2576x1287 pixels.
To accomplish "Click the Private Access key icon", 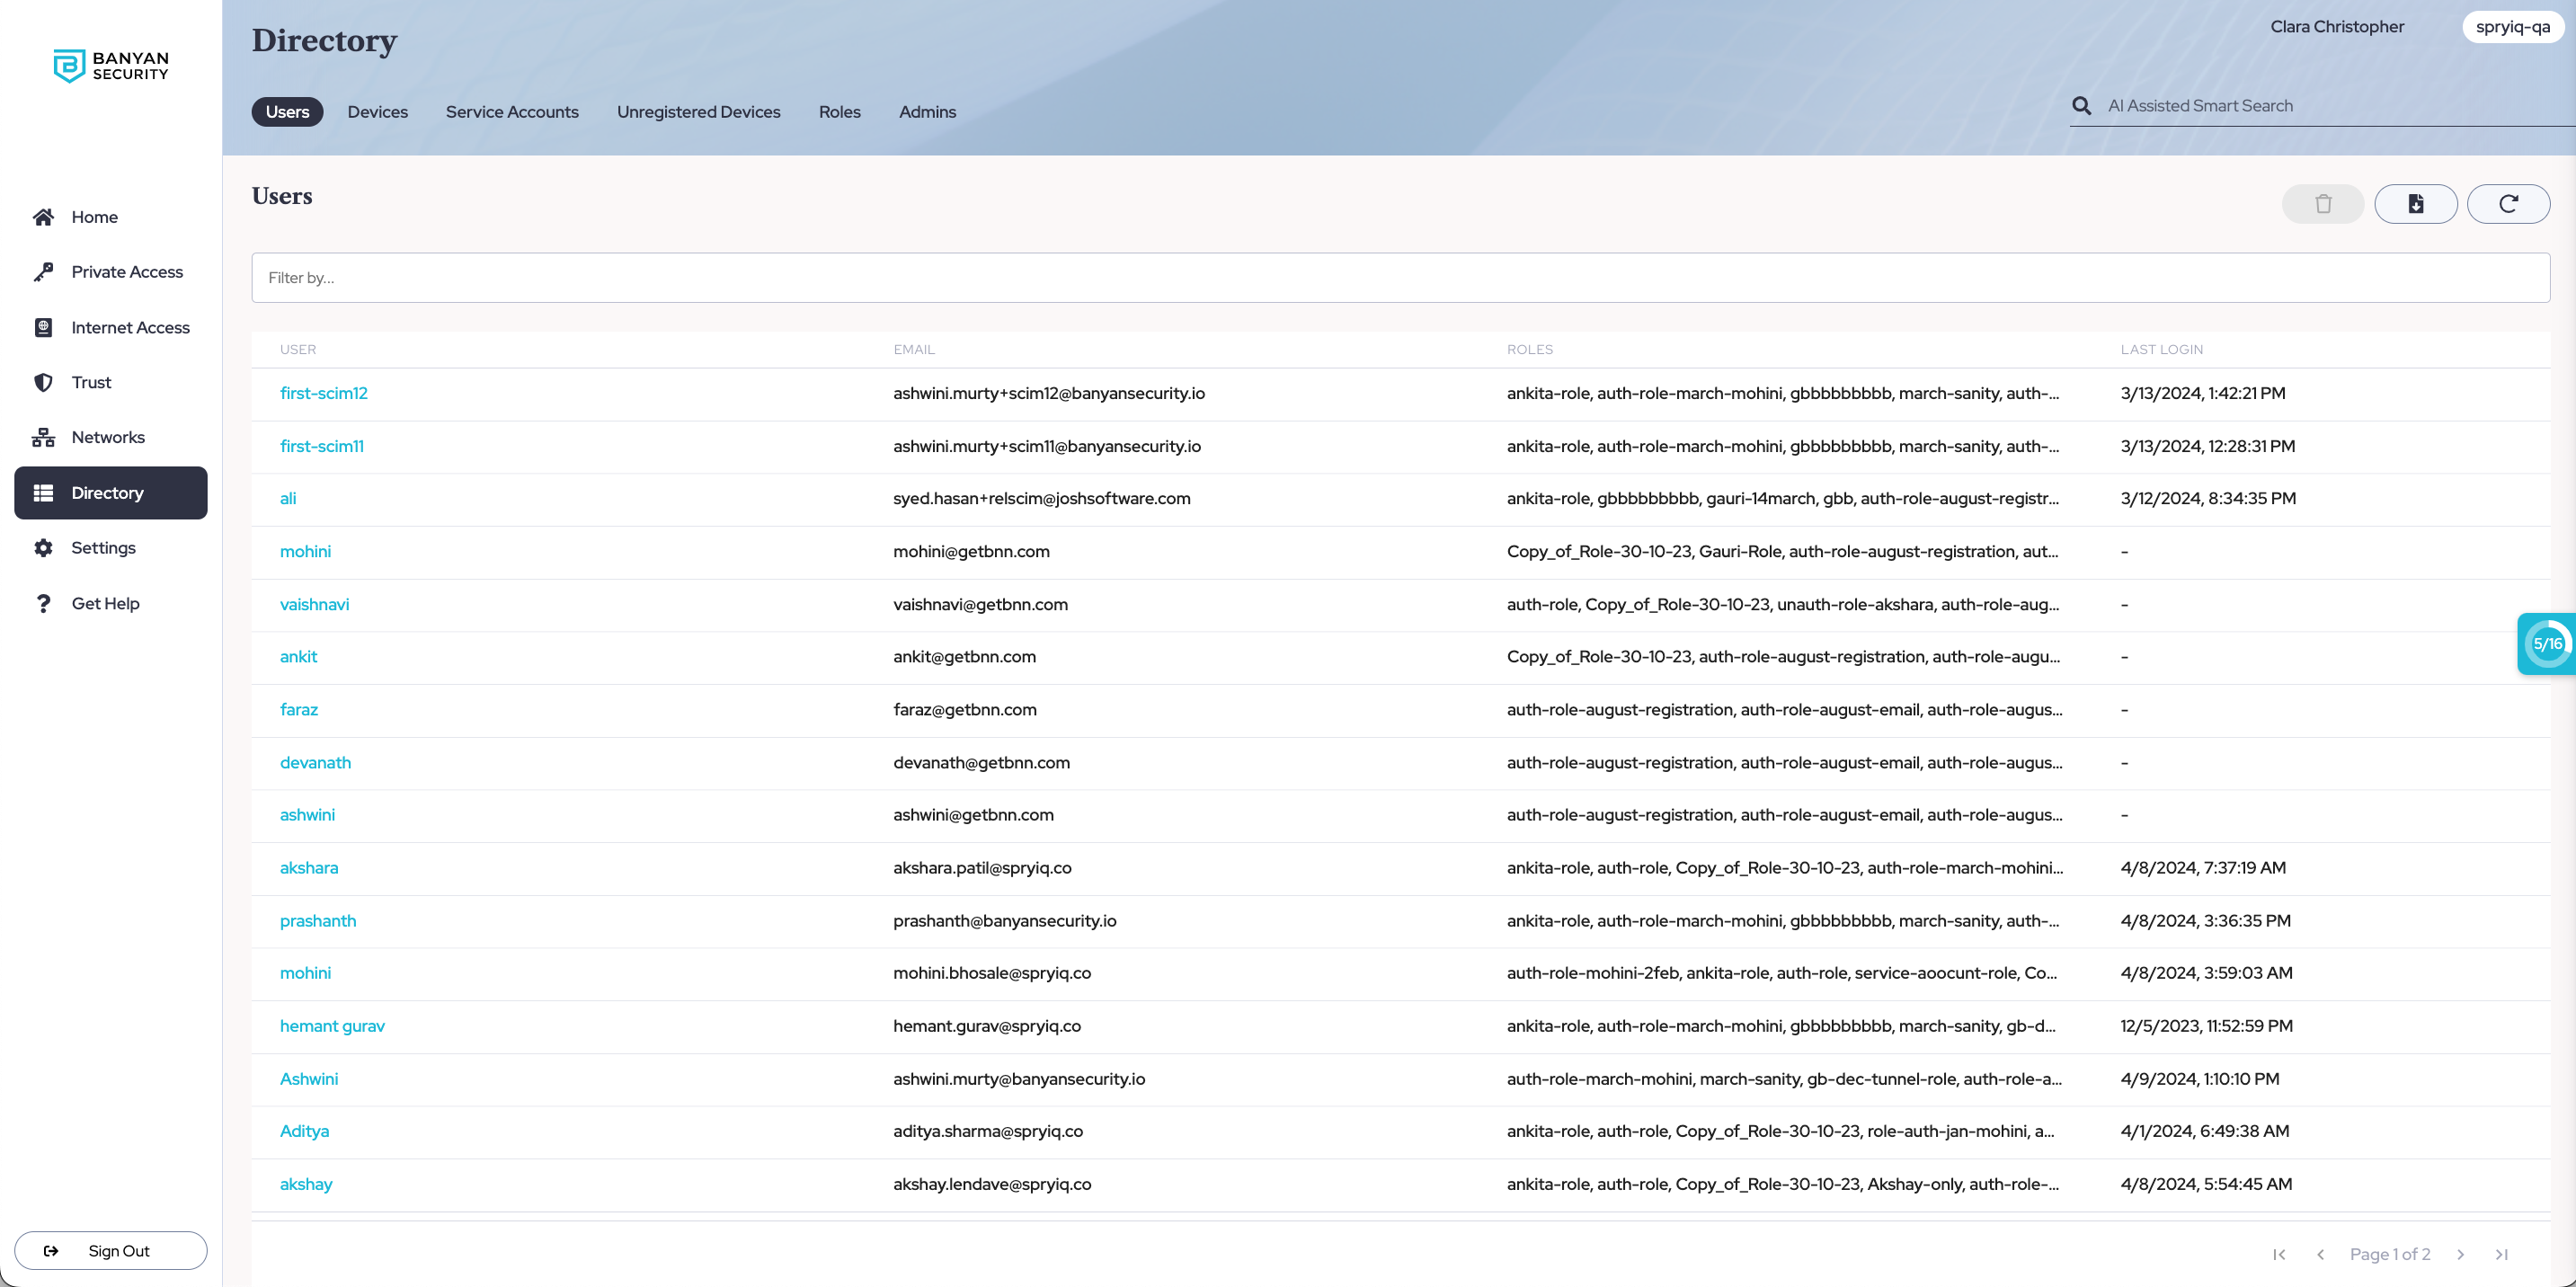I will (43, 272).
